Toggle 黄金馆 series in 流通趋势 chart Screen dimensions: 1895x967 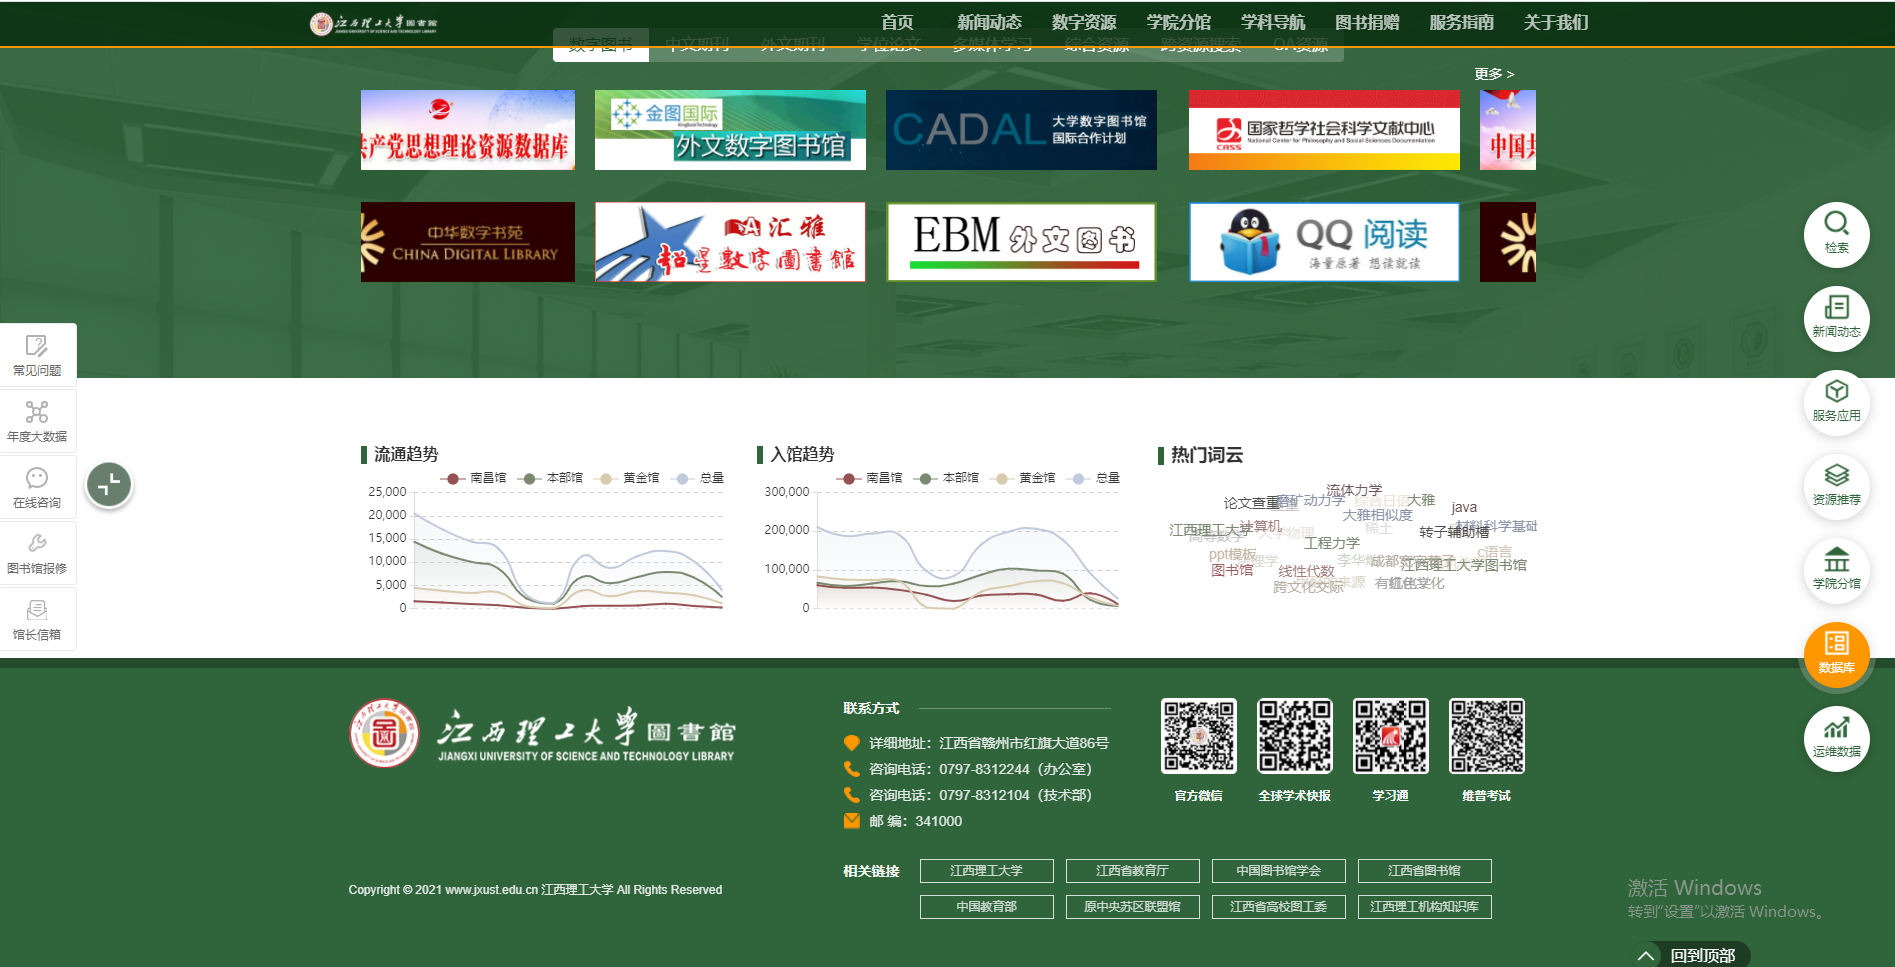coord(628,478)
